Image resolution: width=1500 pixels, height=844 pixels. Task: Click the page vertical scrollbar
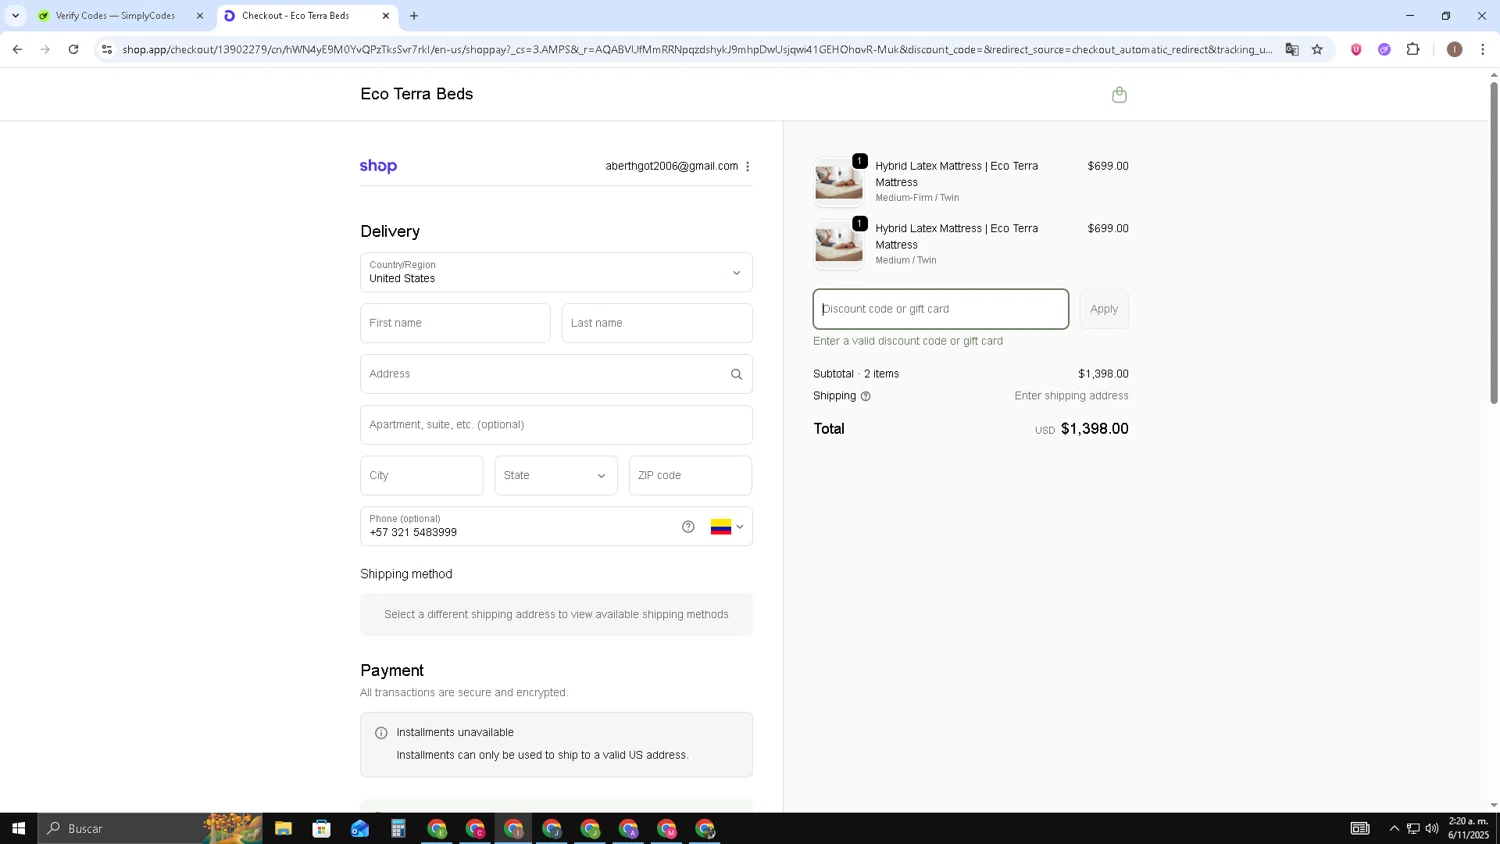click(1494, 243)
